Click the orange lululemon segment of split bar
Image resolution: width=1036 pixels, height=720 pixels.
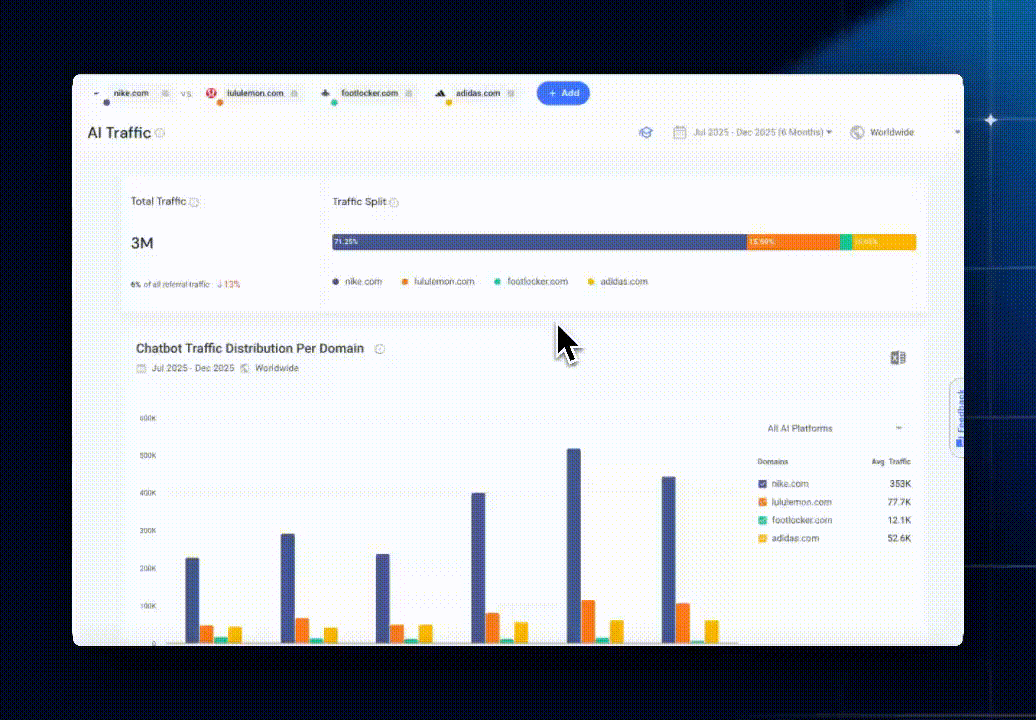pyautogui.click(x=793, y=242)
